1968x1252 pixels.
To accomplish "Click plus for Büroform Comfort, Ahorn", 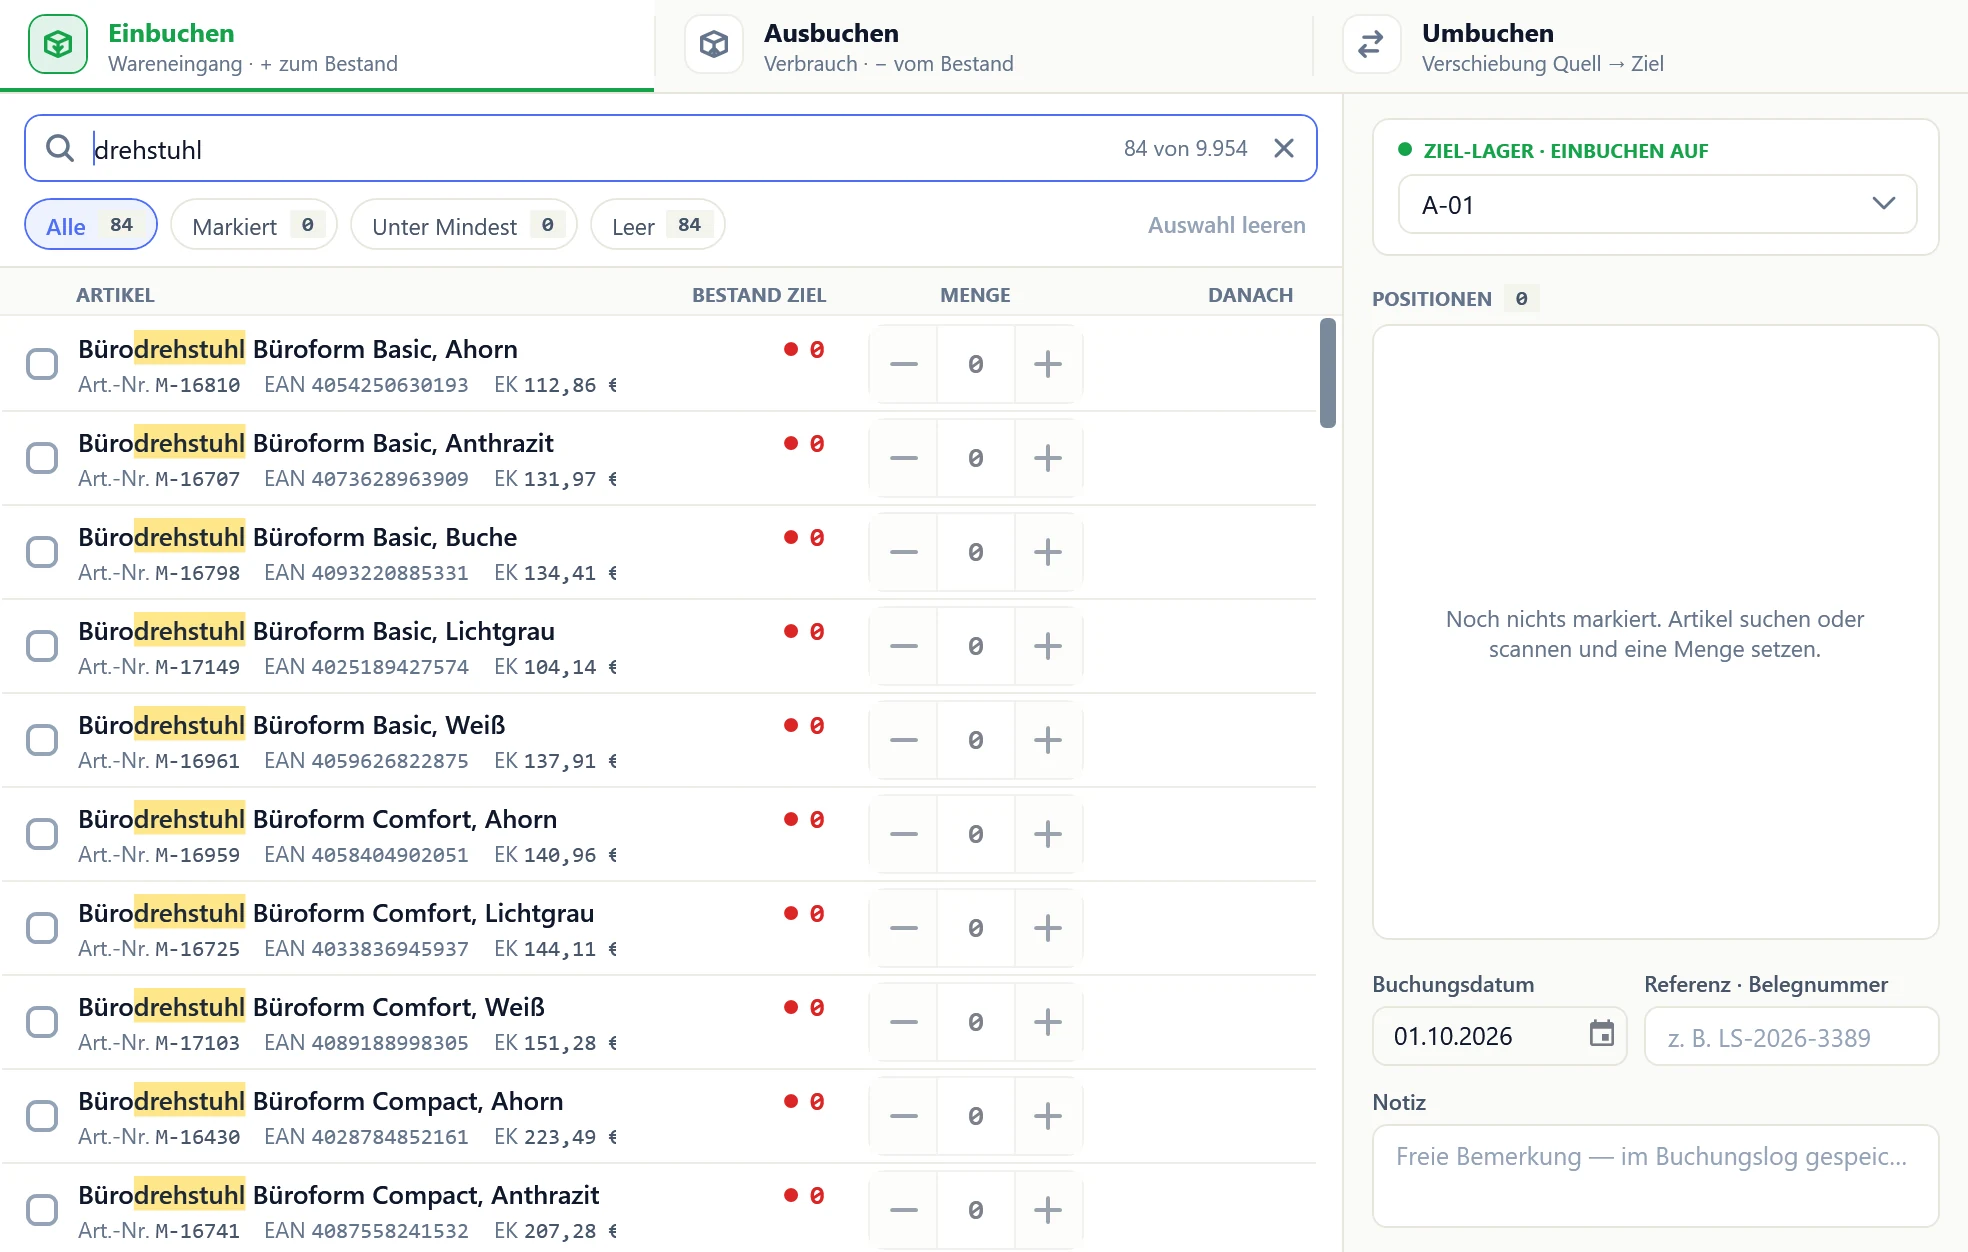I will point(1048,834).
